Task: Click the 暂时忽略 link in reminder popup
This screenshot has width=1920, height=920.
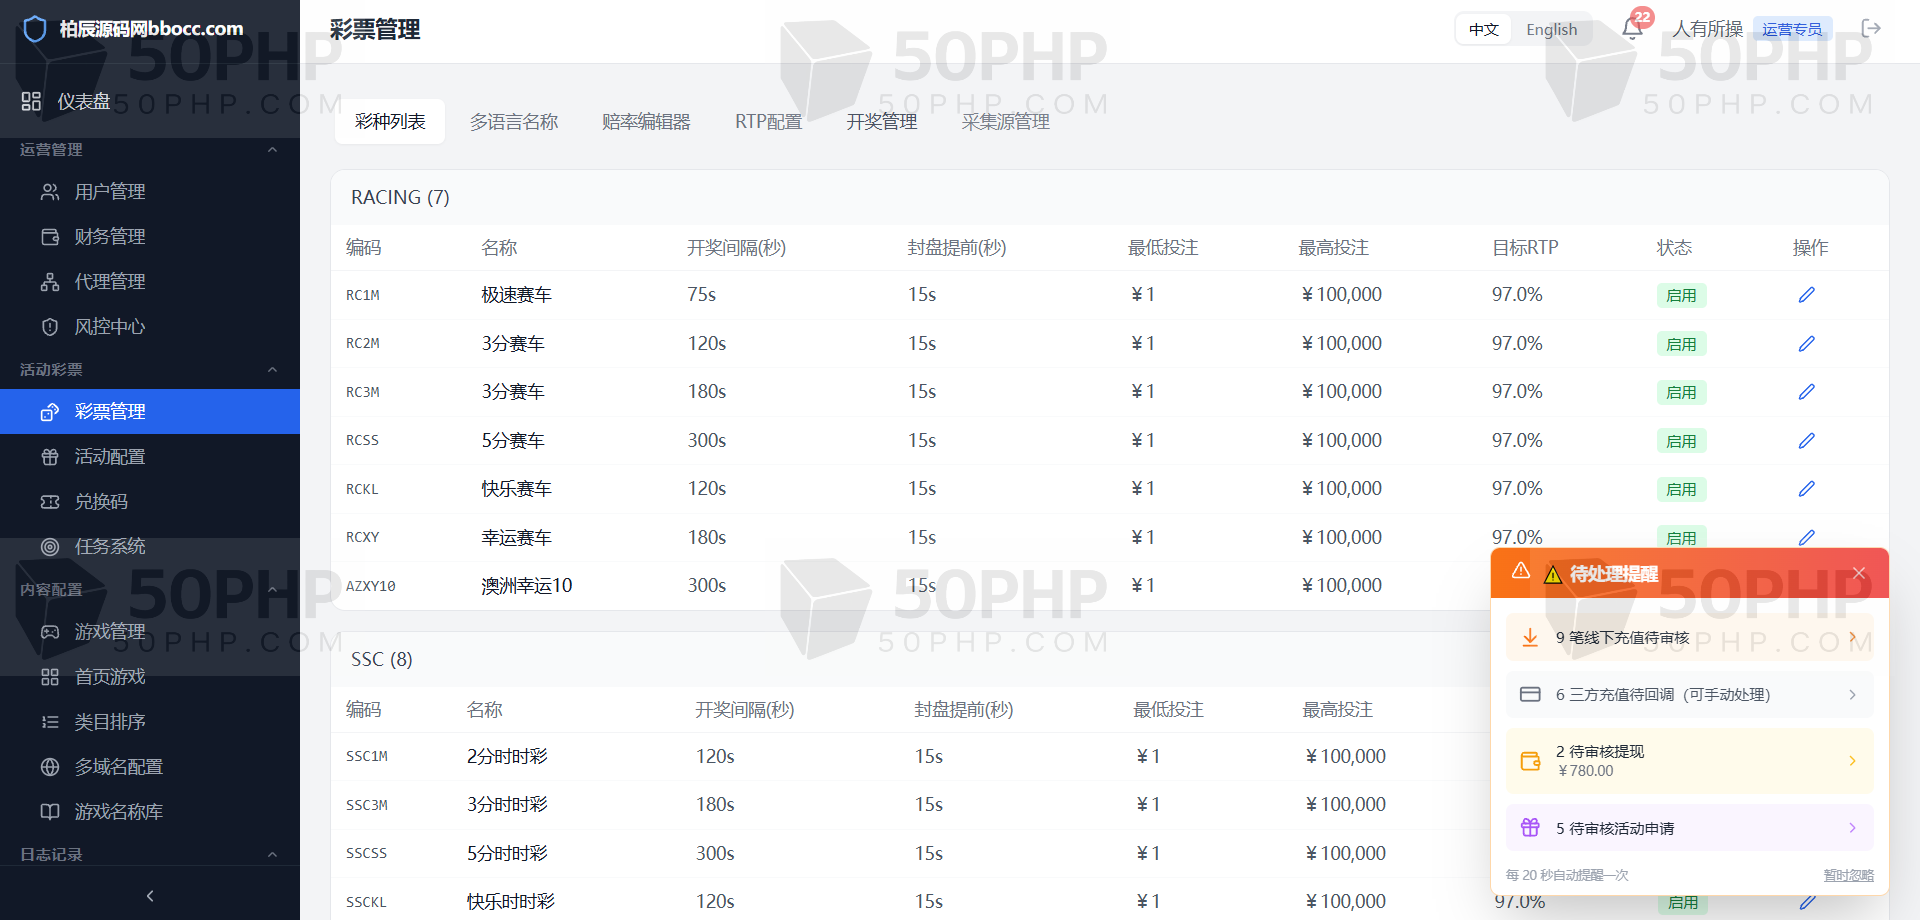Action: (1848, 875)
